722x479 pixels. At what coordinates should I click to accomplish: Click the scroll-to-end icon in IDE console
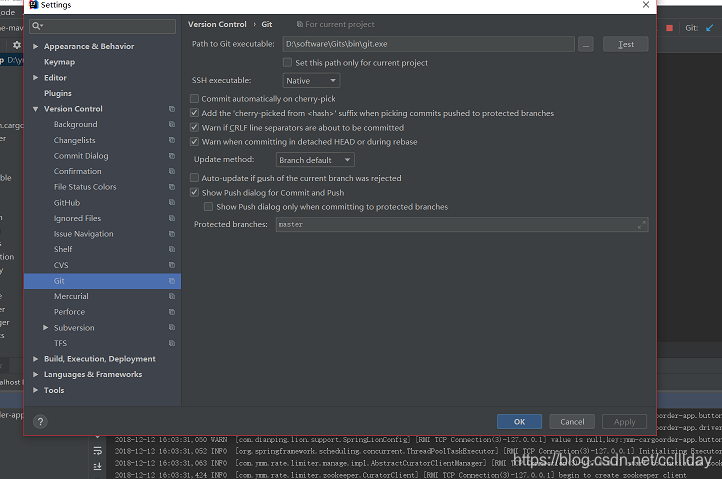point(98,467)
